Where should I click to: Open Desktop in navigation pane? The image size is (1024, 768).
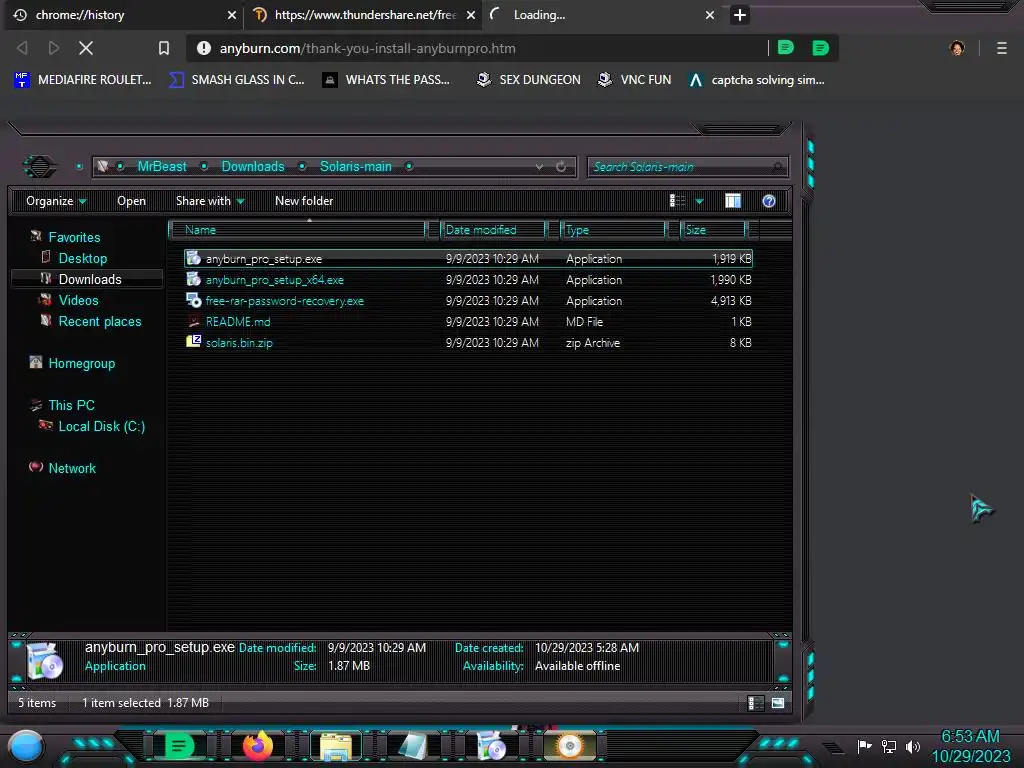point(82,259)
